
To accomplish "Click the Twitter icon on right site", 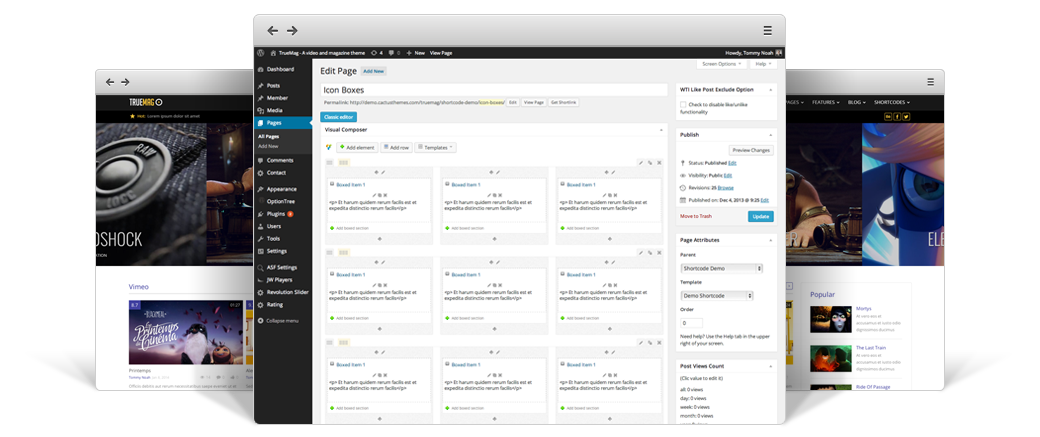I will [x=907, y=116].
